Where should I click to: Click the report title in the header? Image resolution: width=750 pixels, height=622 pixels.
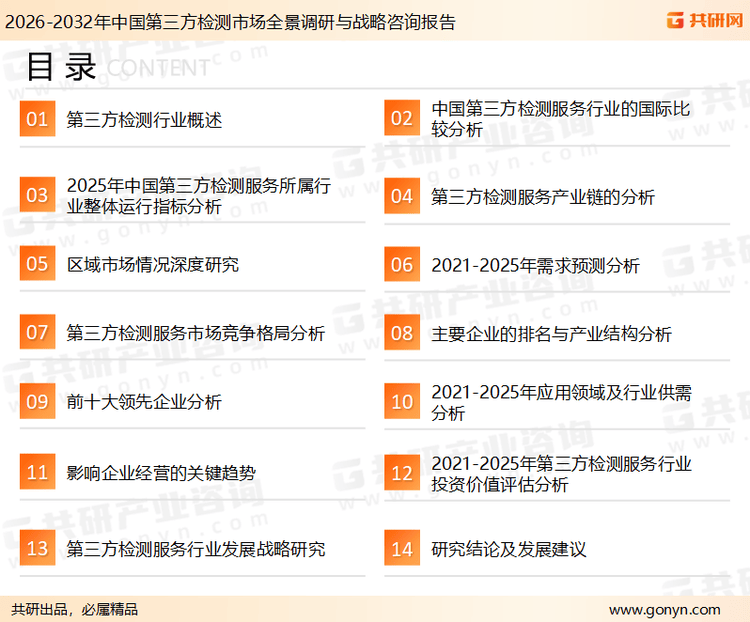tap(229, 21)
